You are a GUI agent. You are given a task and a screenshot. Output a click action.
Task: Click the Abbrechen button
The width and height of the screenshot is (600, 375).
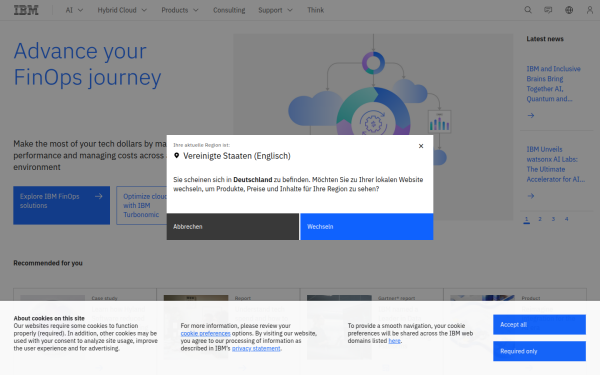(233, 227)
